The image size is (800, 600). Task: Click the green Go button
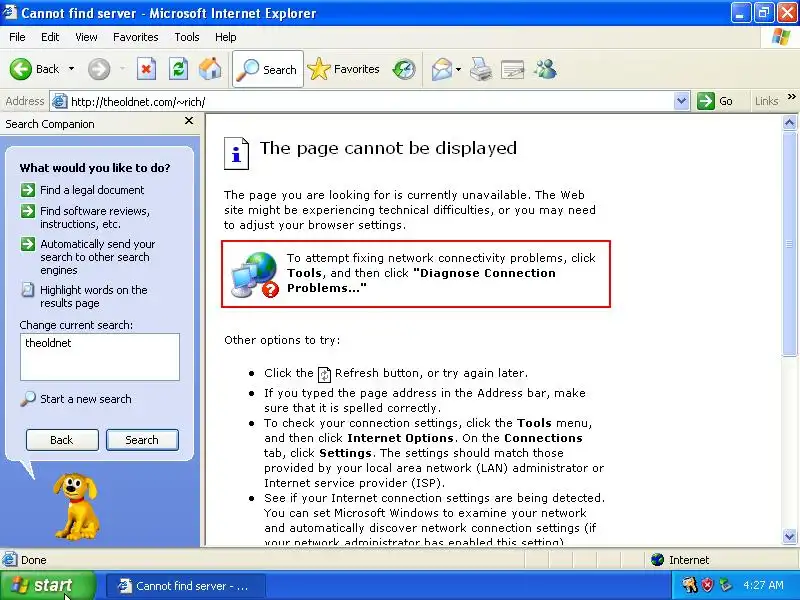[715, 101]
